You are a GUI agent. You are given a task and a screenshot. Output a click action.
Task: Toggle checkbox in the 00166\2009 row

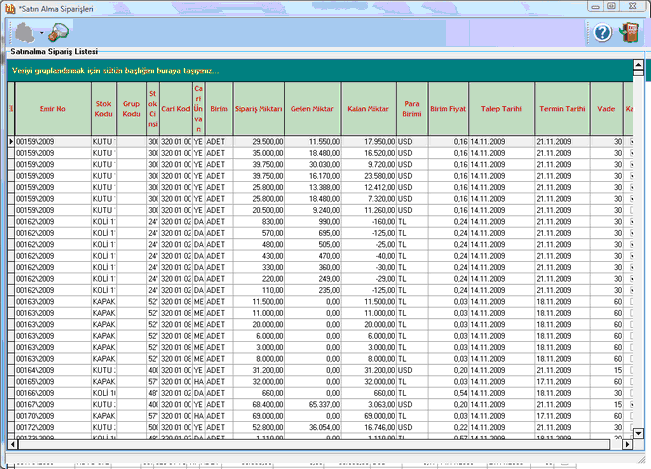pyautogui.click(x=631, y=393)
